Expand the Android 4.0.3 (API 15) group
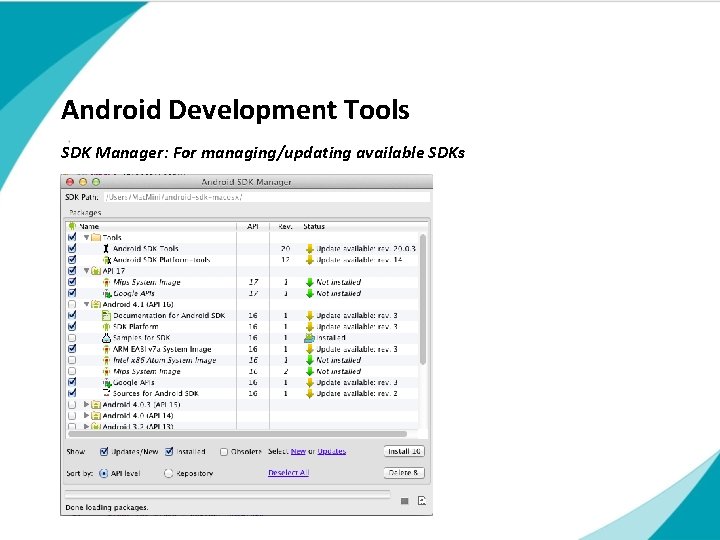This screenshot has width=720, height=540. [86, 405]
